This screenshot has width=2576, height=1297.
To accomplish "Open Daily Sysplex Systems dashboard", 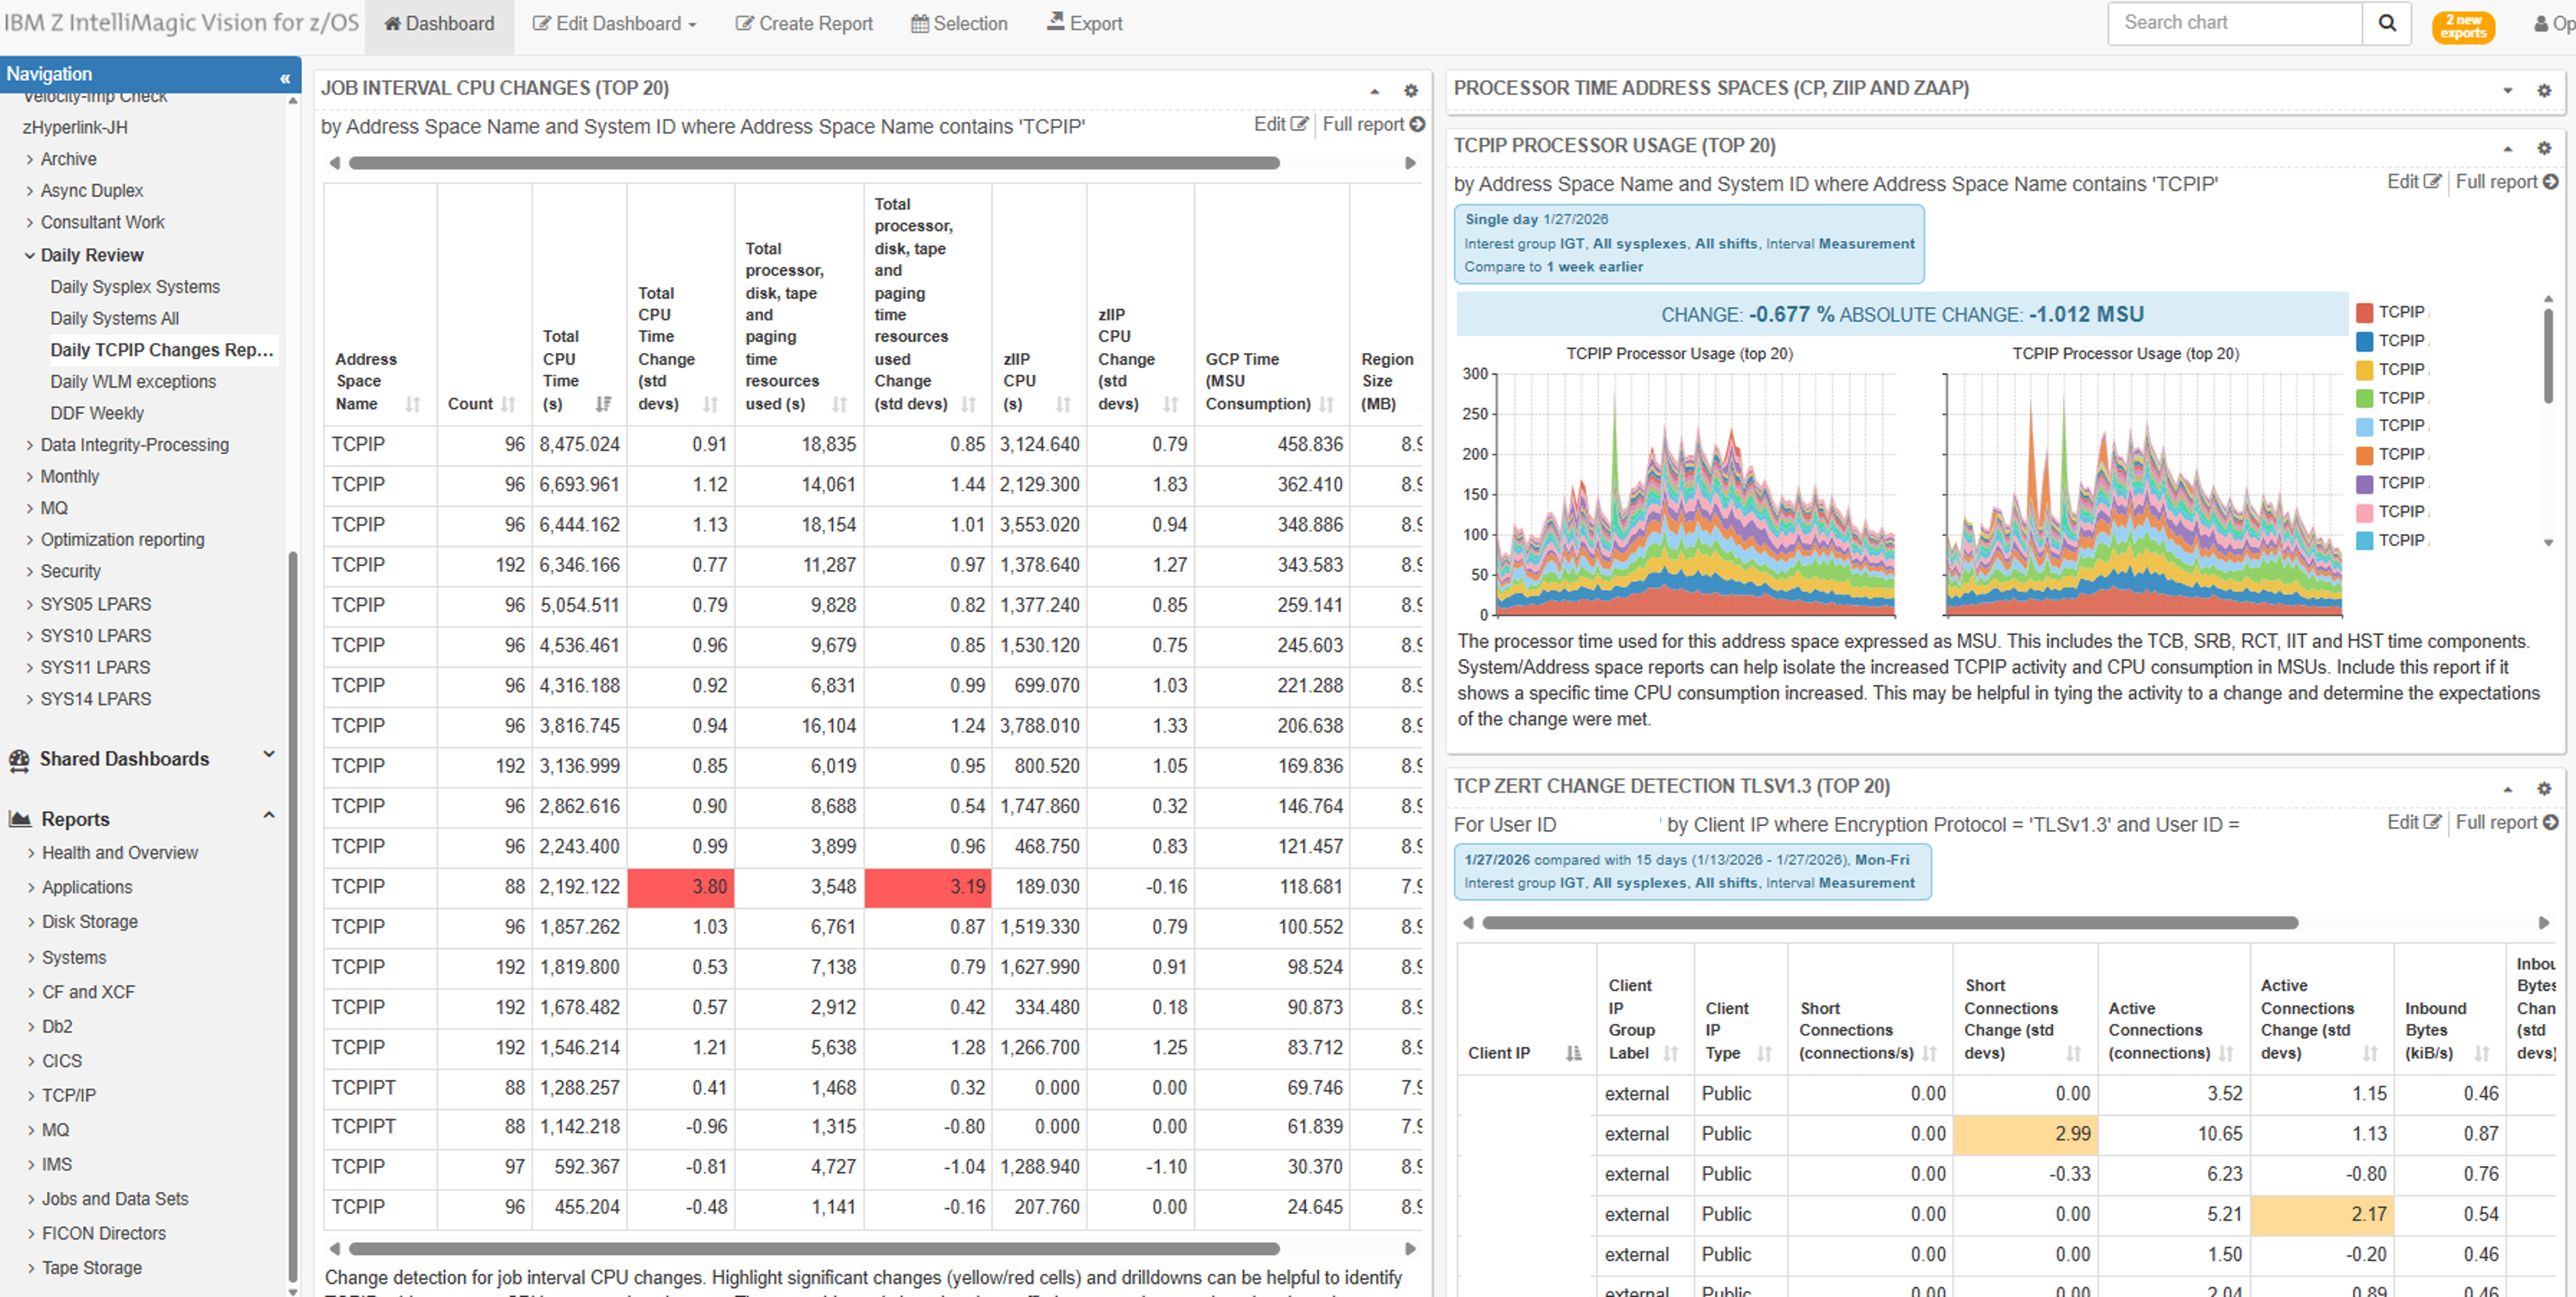I will click(135, 287).
